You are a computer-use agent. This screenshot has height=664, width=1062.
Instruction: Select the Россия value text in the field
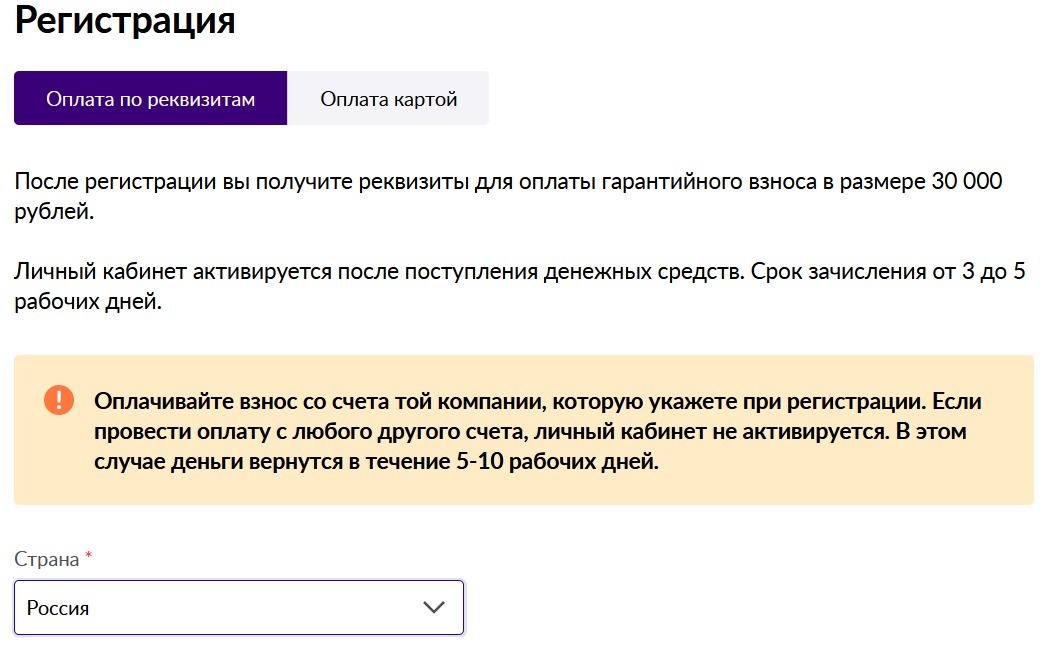pyautogui.click(x=58, y=608)
